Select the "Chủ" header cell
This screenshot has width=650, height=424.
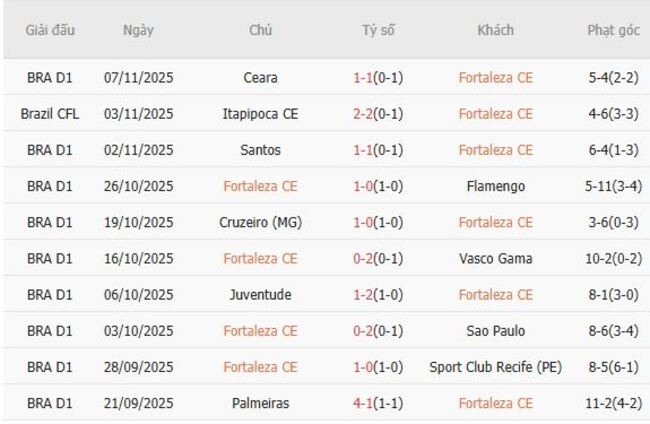coord(261,30)
